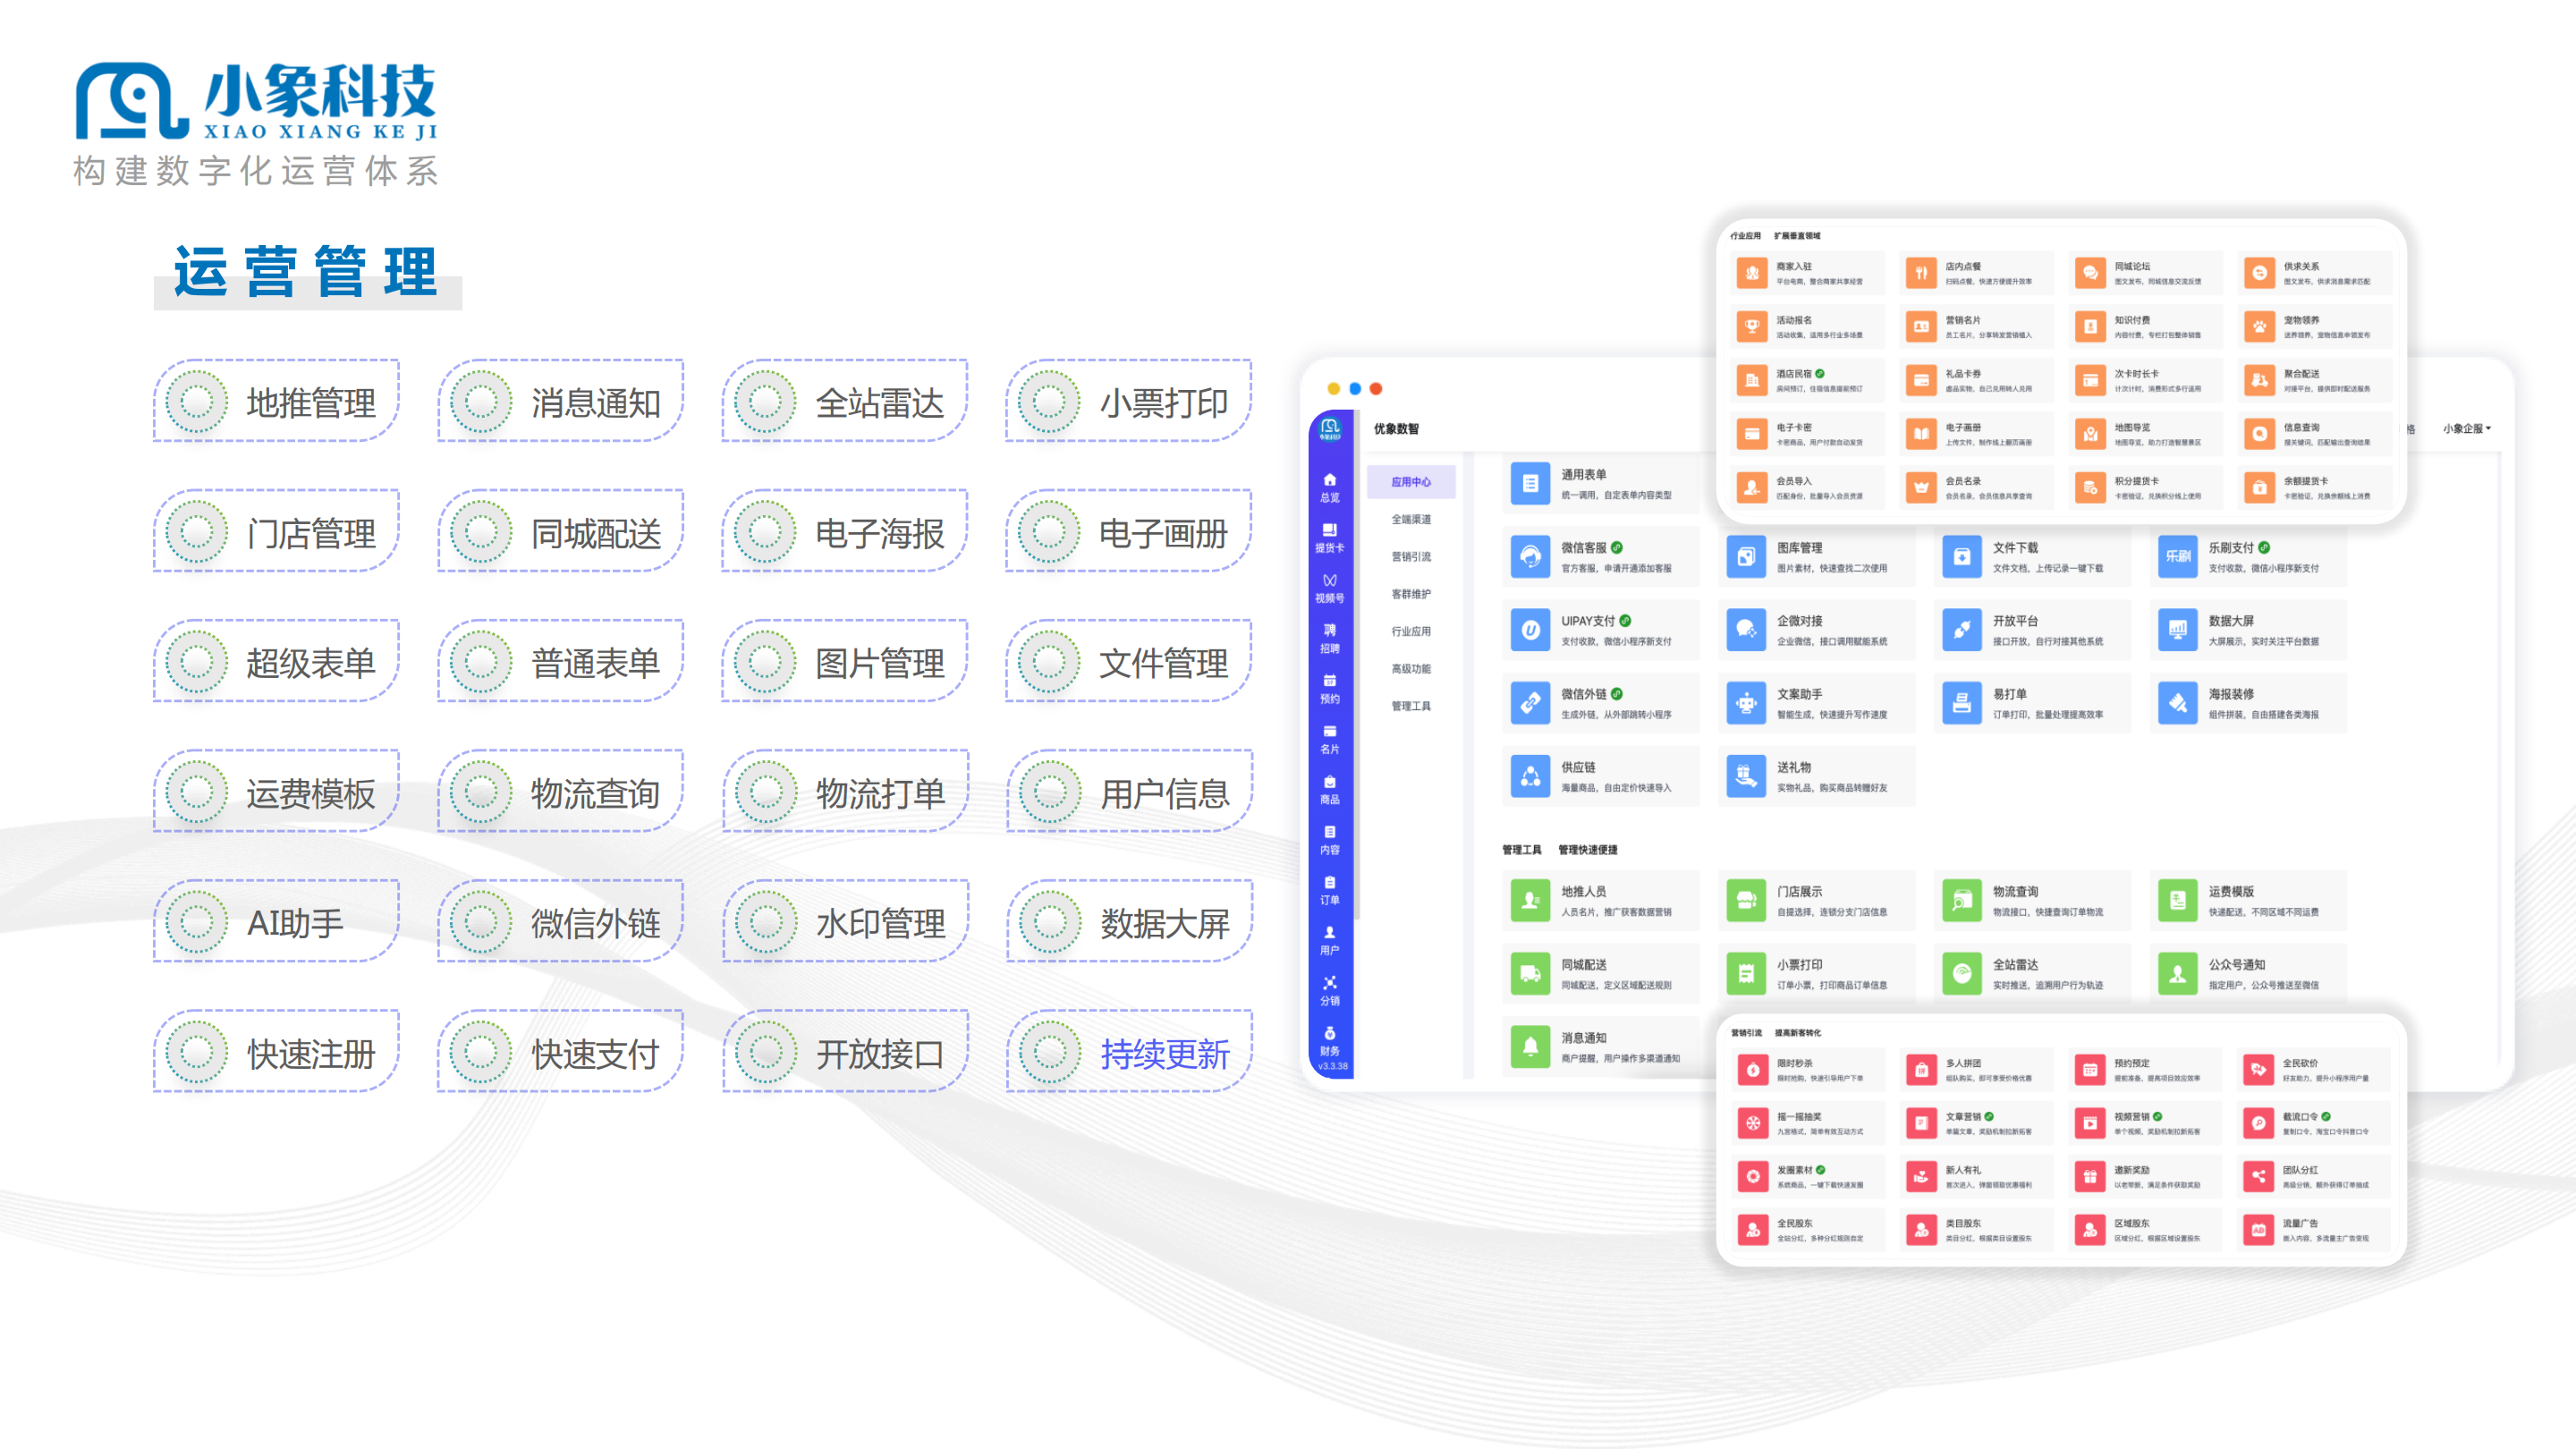Click the 文案助手 robot icon
Image resolution: width=2576 pixels, height=1449 pixels.
[1746, 703]
